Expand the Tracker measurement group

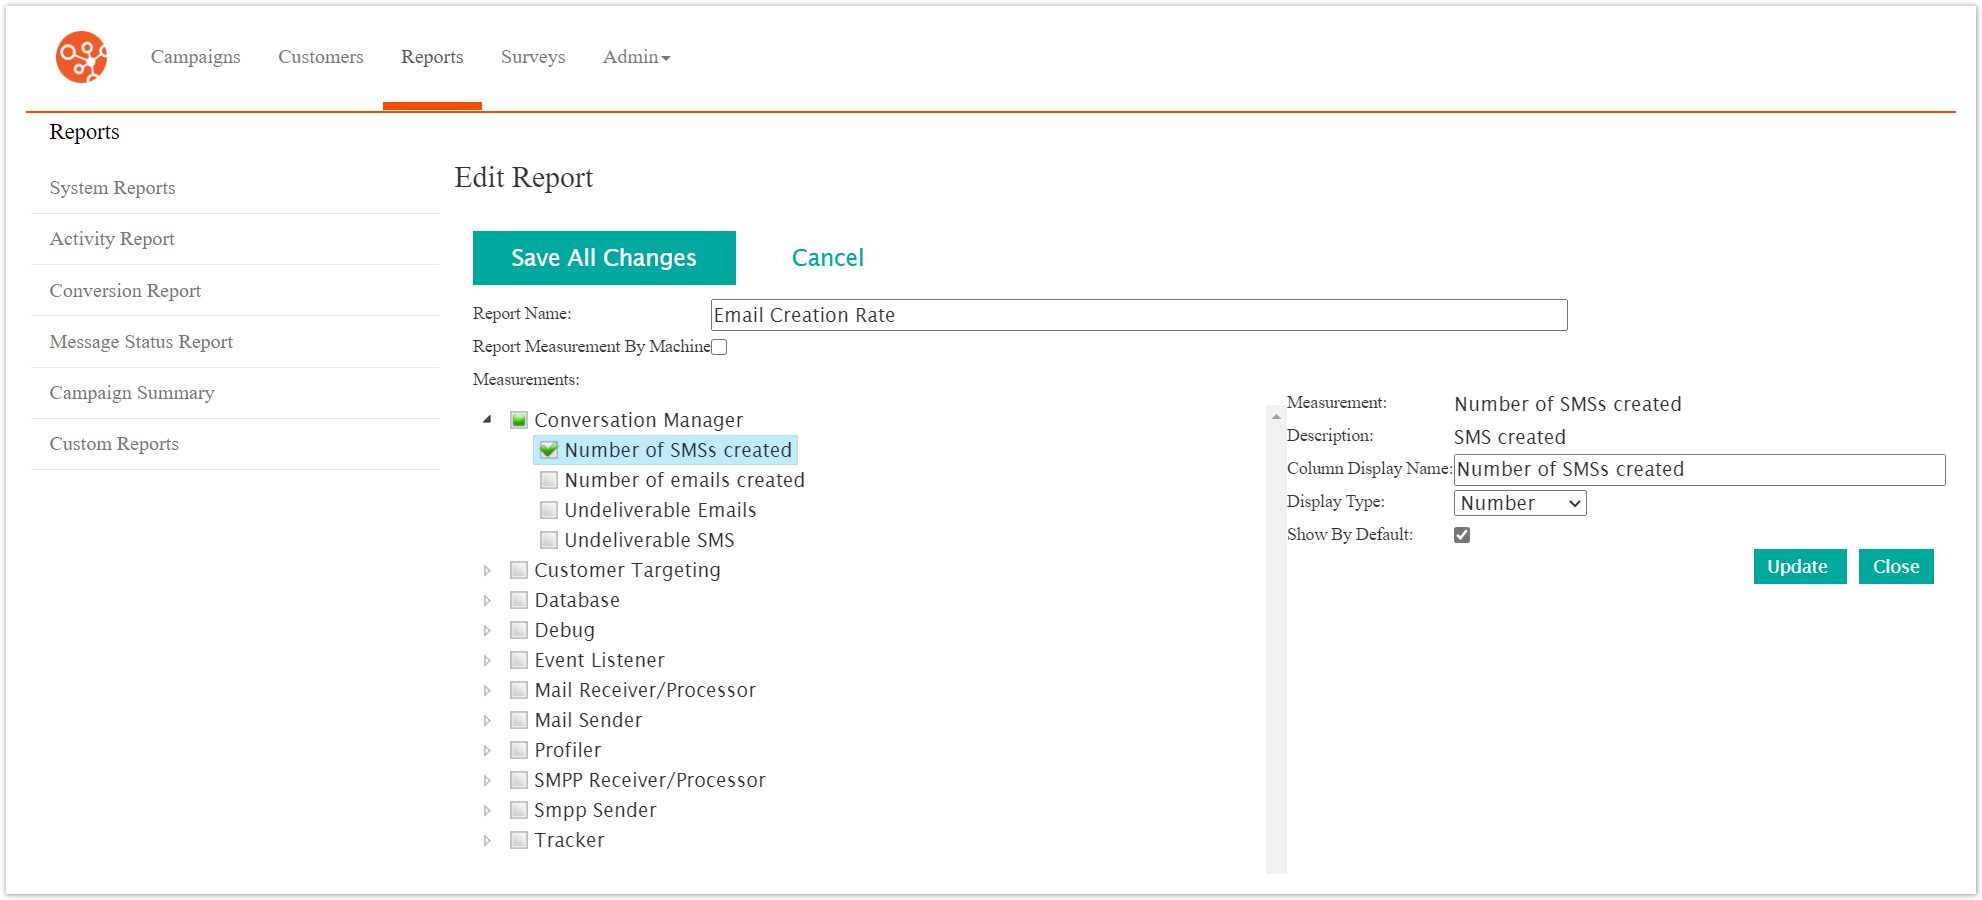coord(487,840)
